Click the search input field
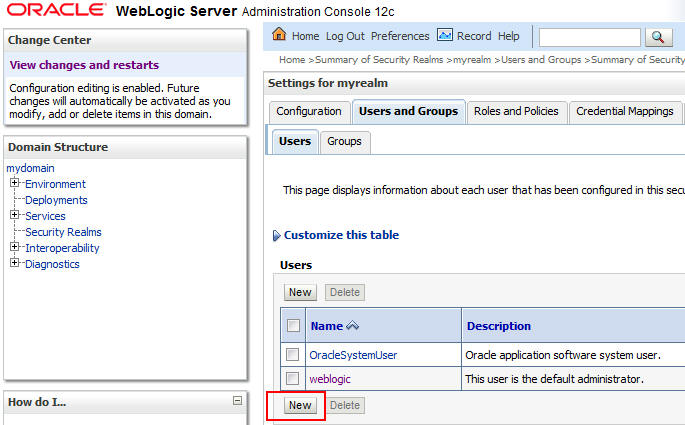 click(590, 38)
